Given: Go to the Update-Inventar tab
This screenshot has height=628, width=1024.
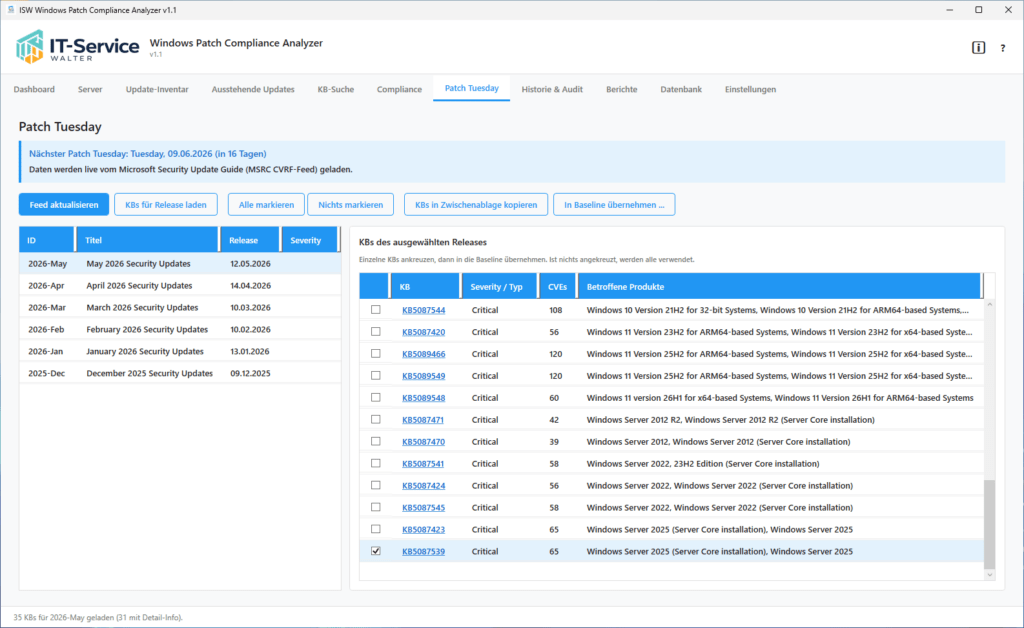Looking at the screenshot, I should pos(157,89).
